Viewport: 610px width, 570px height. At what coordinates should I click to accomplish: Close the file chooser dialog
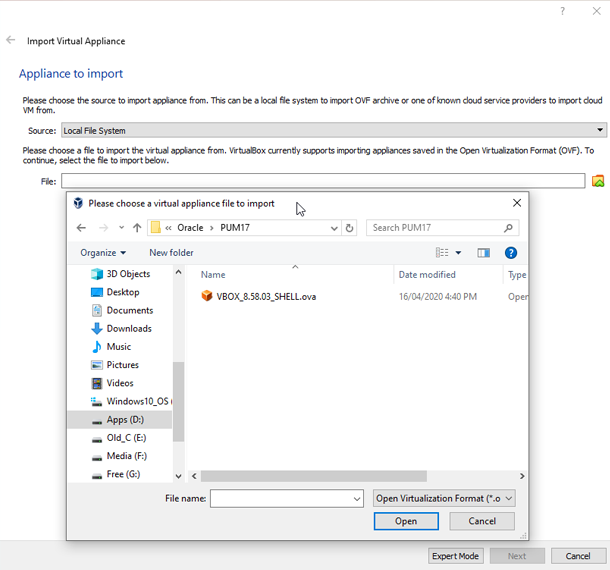(517, 203)
